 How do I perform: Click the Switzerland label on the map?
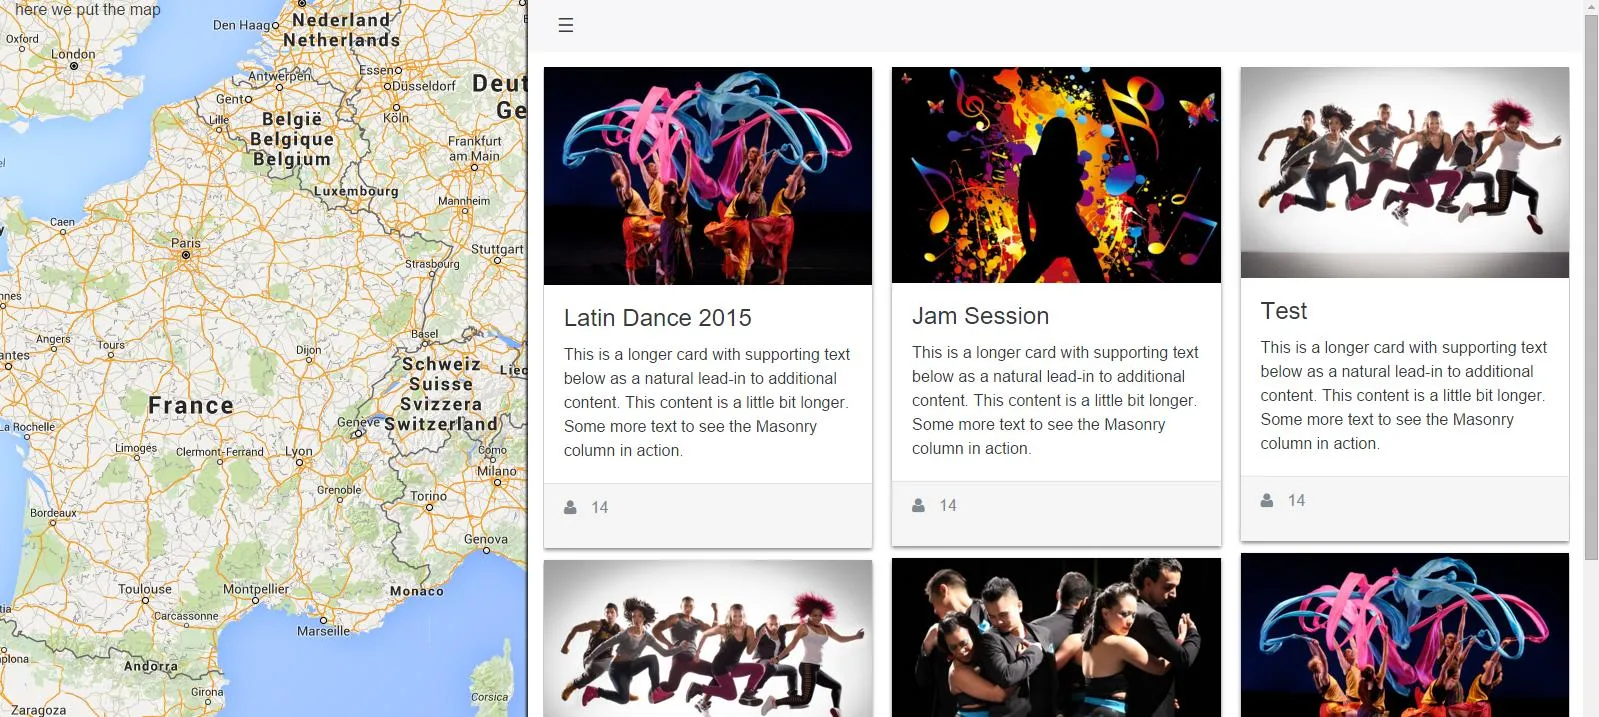(441, 424)
